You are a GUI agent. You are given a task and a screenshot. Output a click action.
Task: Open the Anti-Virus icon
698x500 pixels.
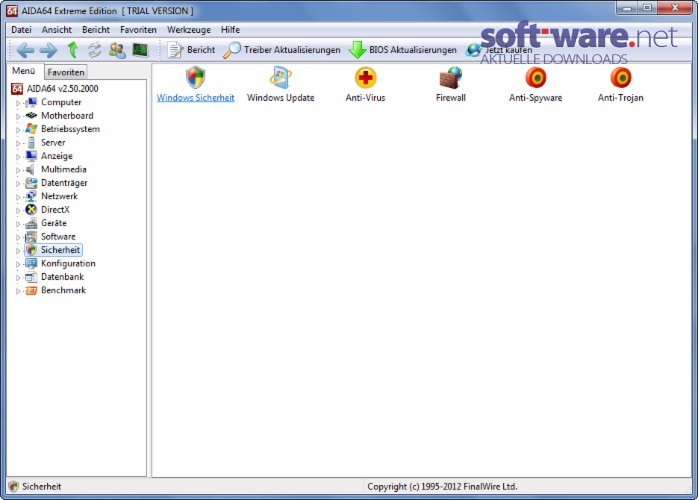coord(365,77)
